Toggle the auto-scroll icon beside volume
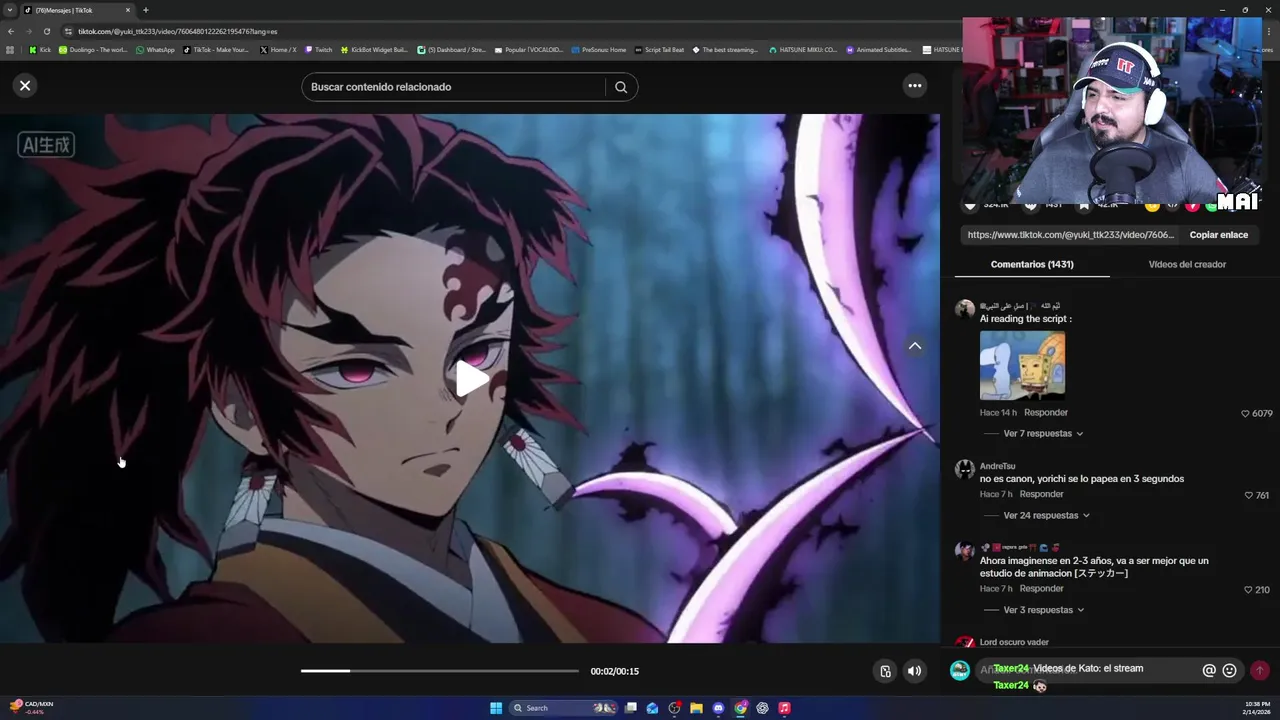The height and width of the screenshot is (720, 1280). click(x=885, y=671)
